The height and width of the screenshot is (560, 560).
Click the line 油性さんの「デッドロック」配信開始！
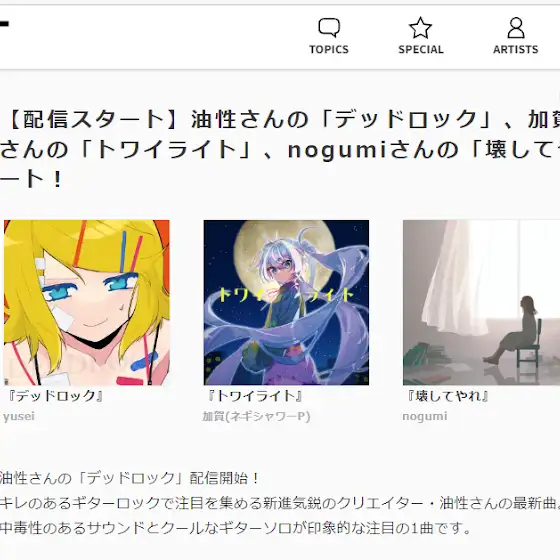tap(129, 478)
